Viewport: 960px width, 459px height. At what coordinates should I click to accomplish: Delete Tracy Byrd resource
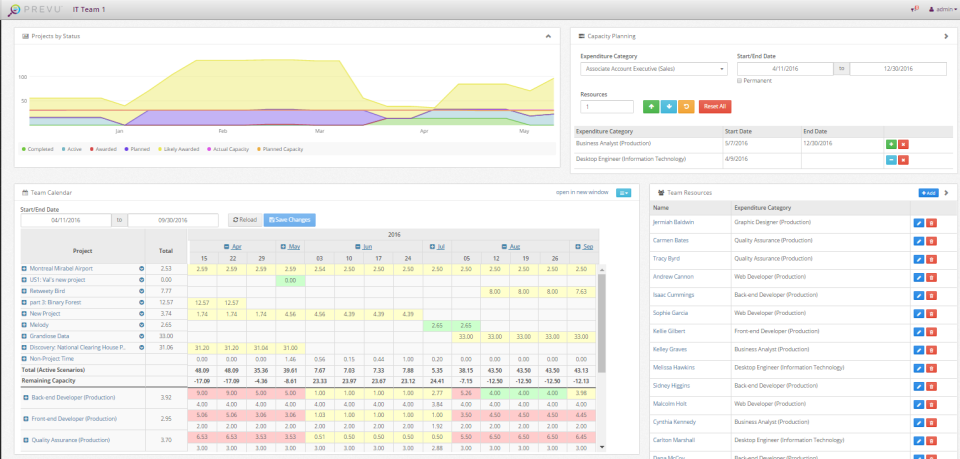[x=931, y=259]
